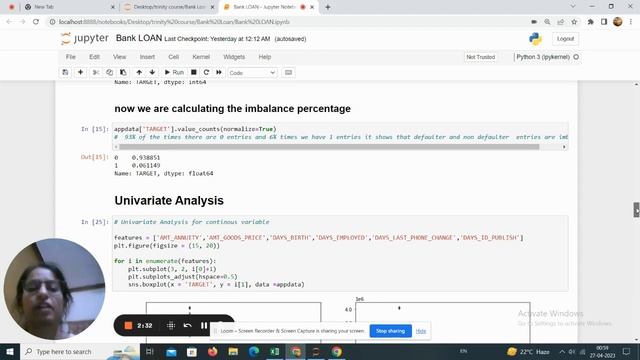Open the Kernel menu
This screenshot has width=640, height=360.
point(201,57)
